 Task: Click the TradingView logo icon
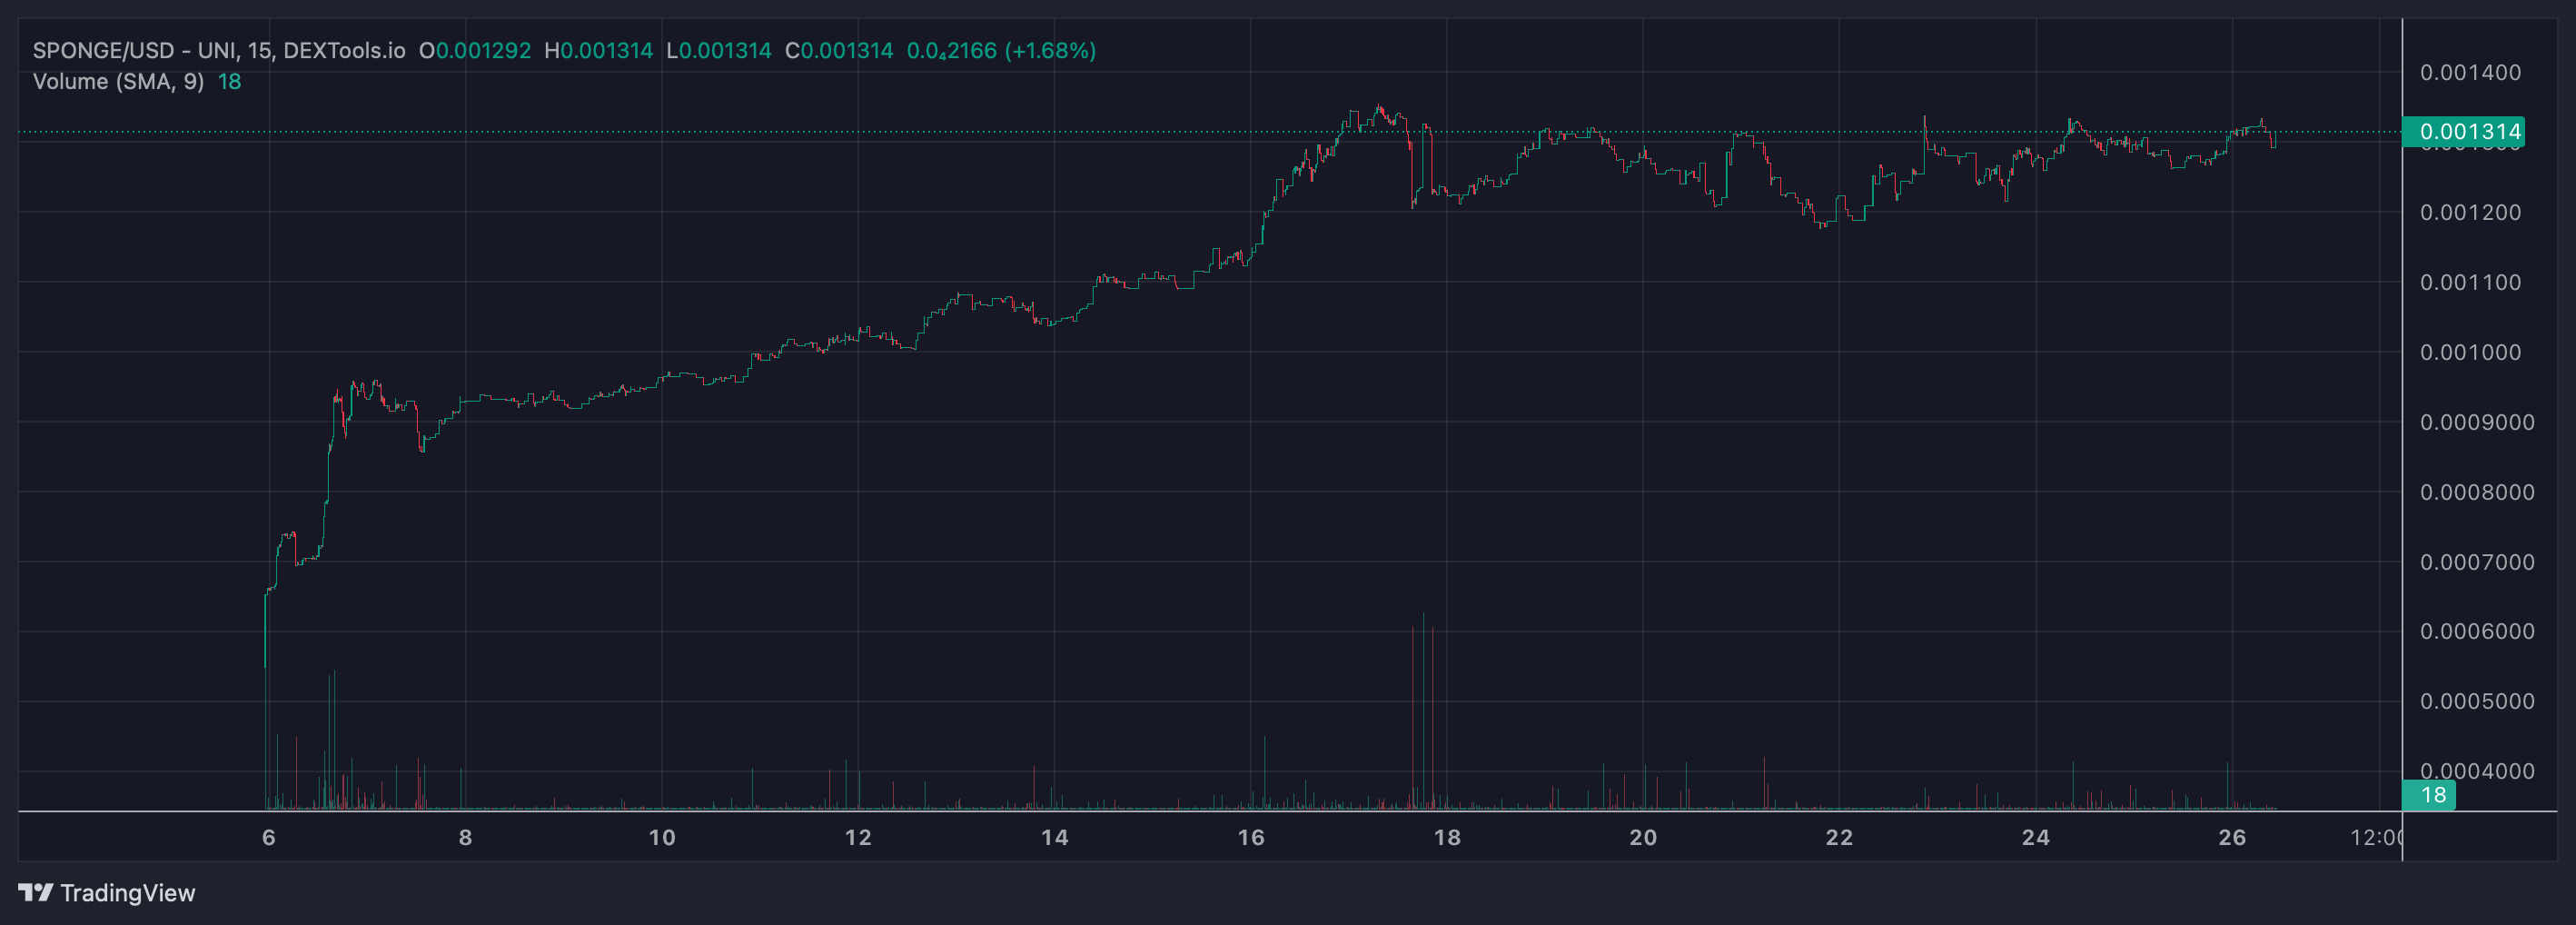(x=35, y=892)
